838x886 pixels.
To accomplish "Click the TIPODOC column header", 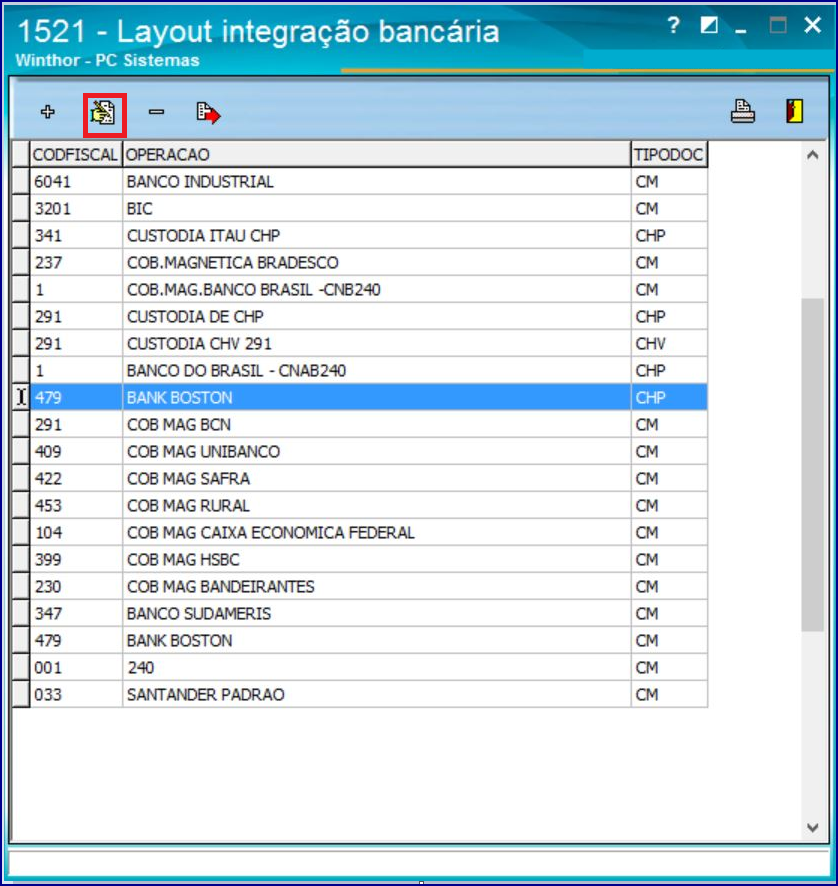I will click(x=669, y=154).
